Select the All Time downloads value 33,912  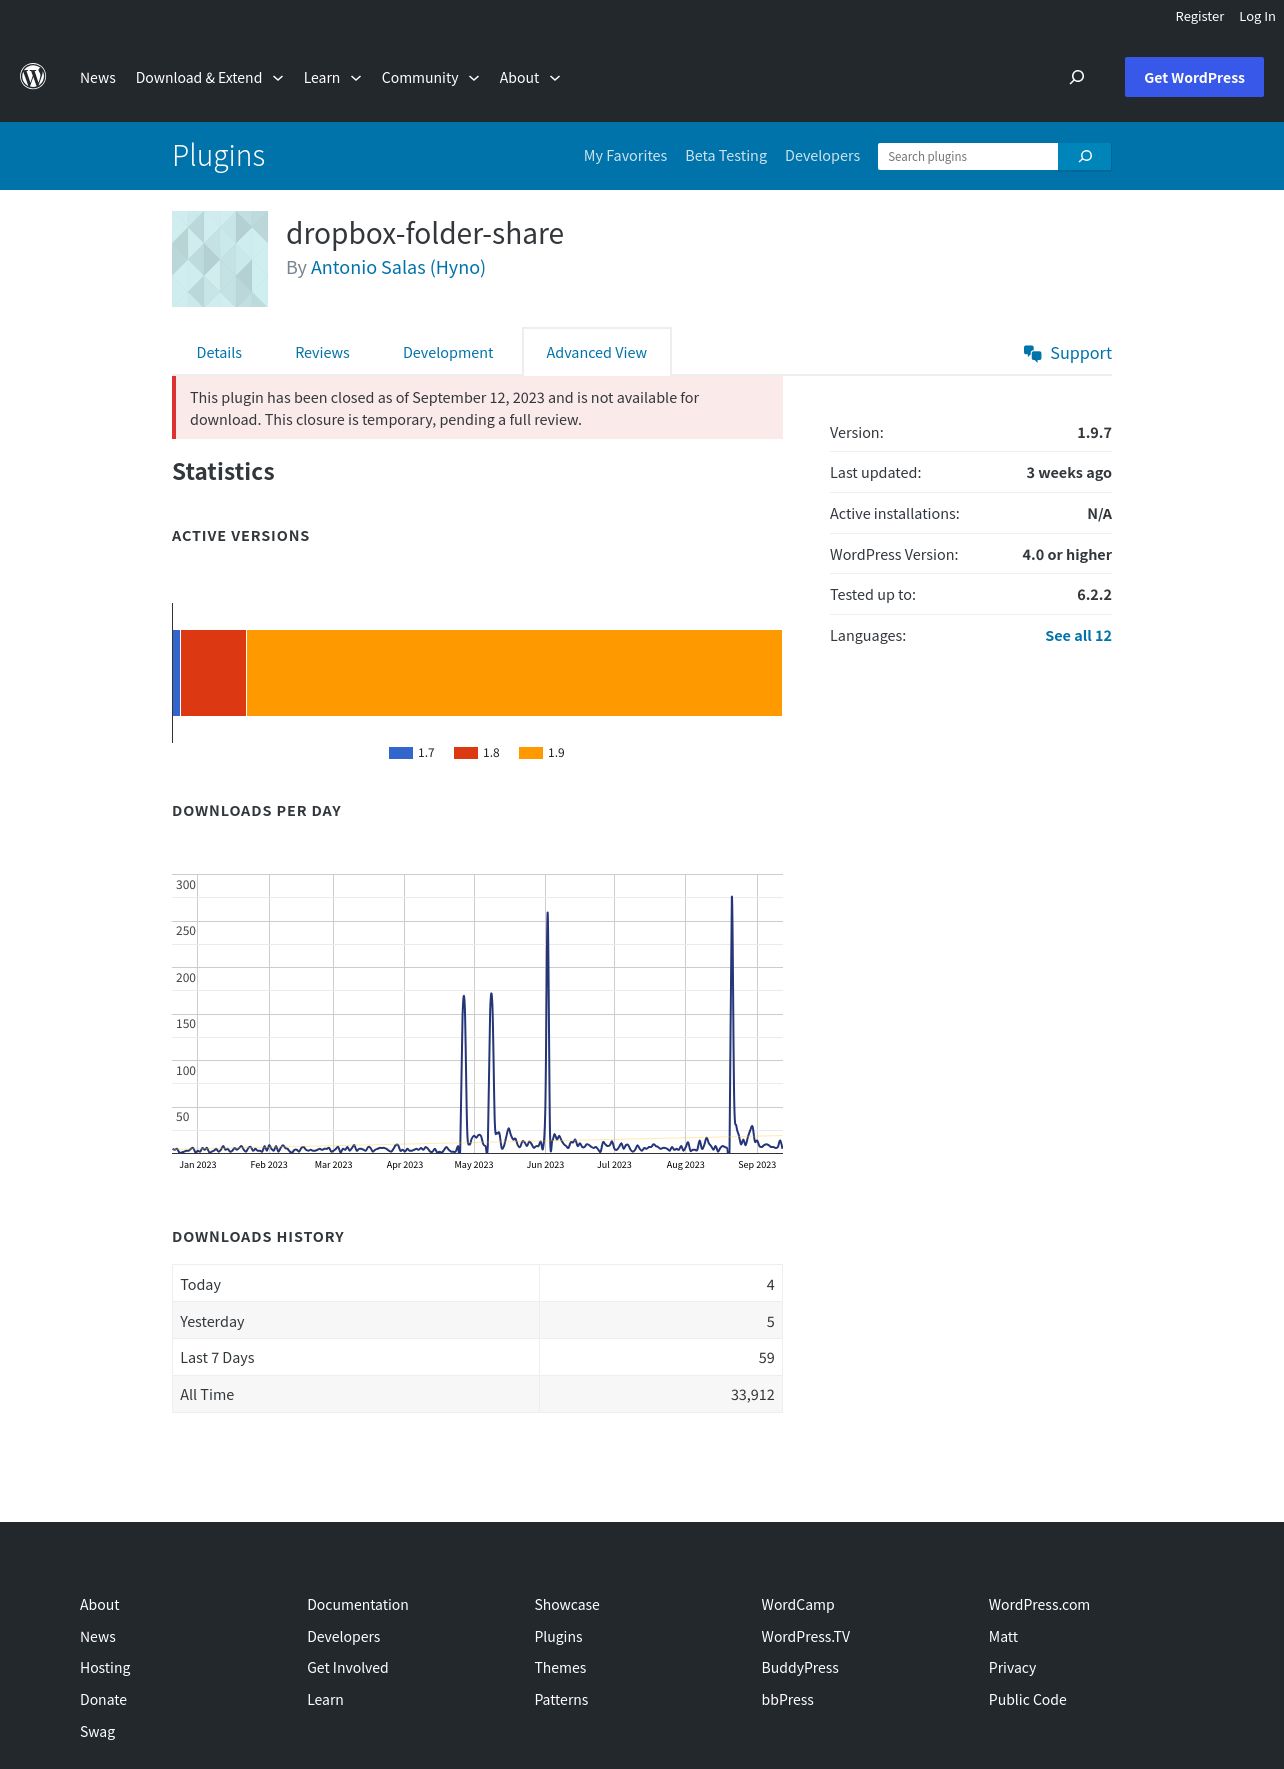click(x=753, y=1395)
